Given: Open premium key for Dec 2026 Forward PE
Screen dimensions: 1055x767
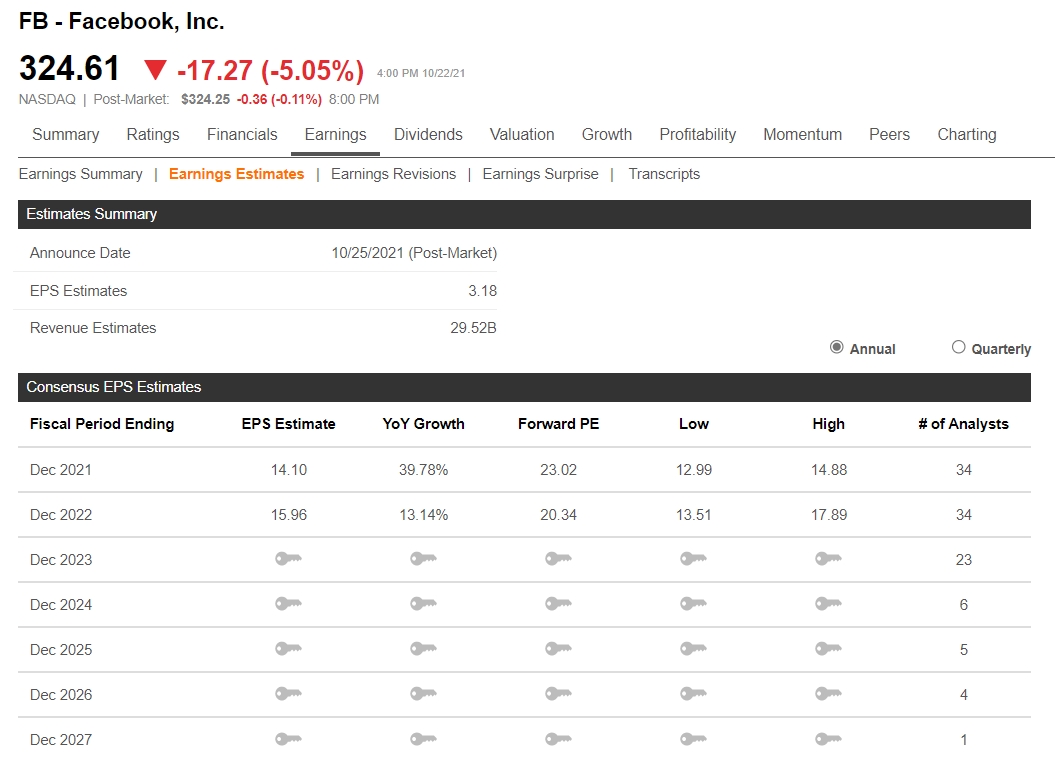Looking at the screenshot, I should click(x=558, y=694).
